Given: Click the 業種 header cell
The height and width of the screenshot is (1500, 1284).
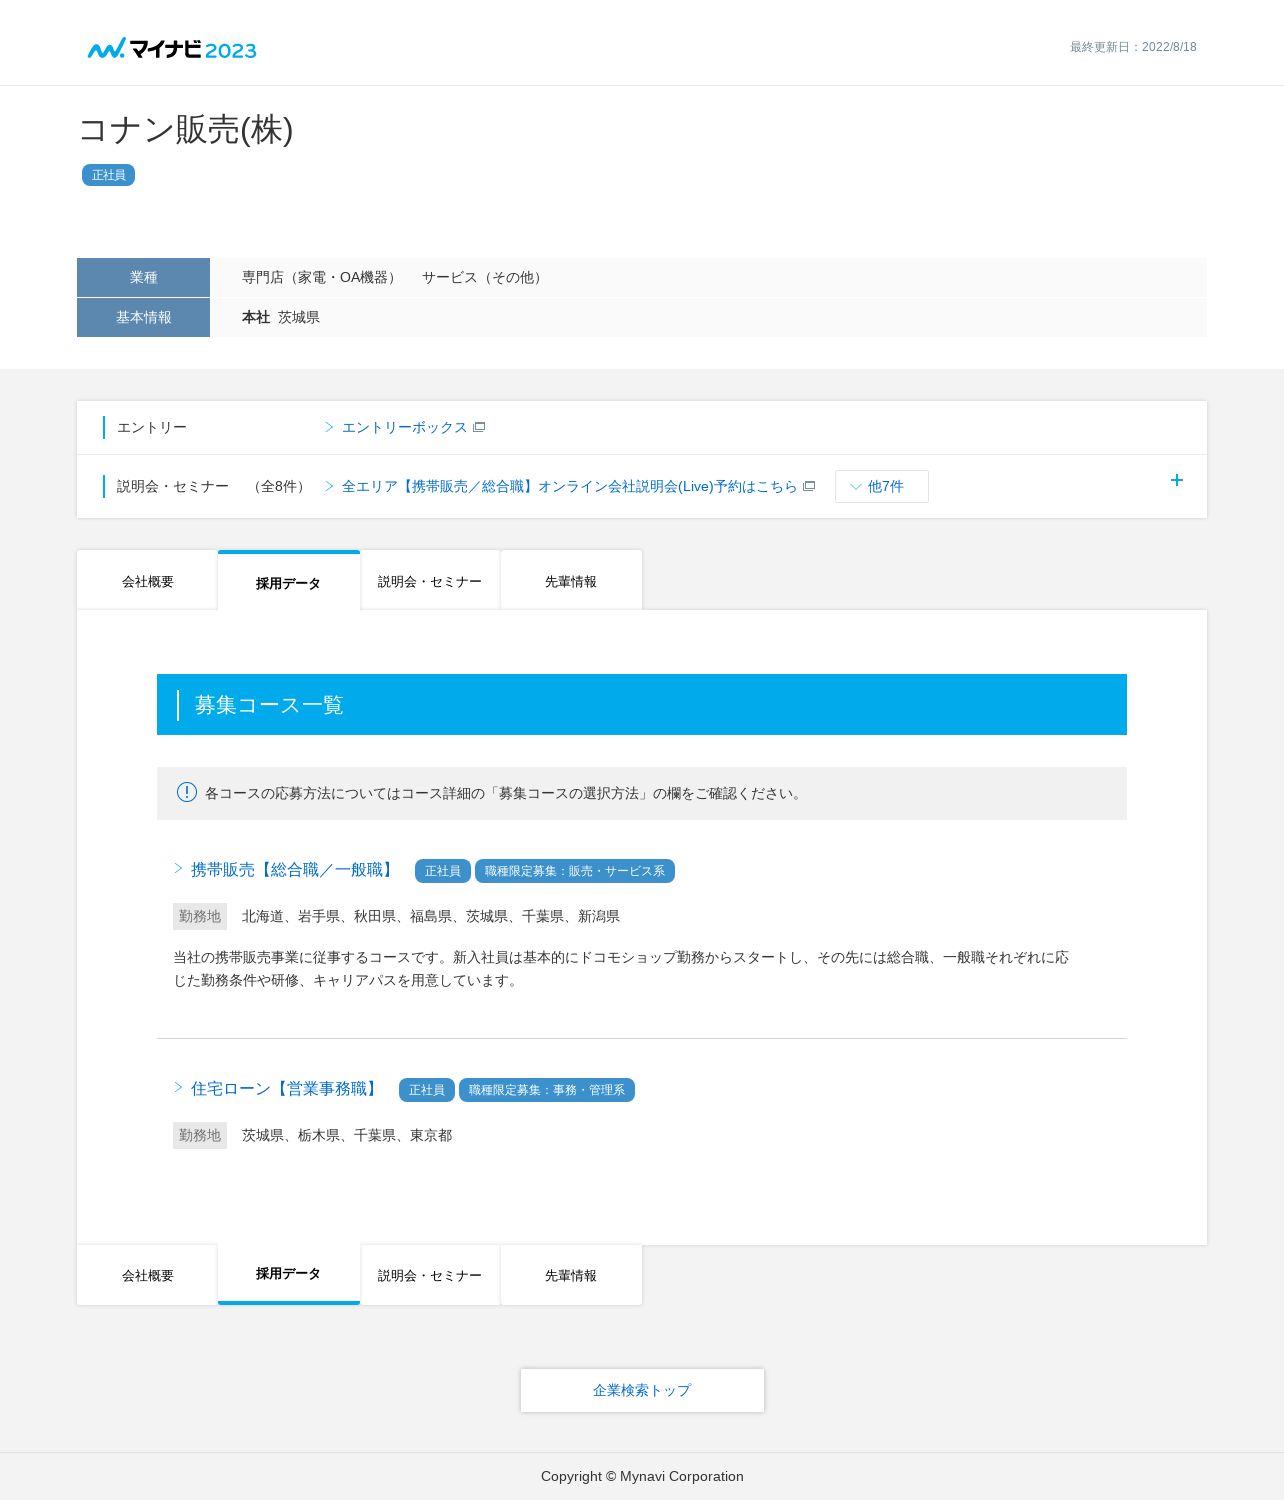Looking at the screenshot, I should pyautogui.click(x=143, y=277).
